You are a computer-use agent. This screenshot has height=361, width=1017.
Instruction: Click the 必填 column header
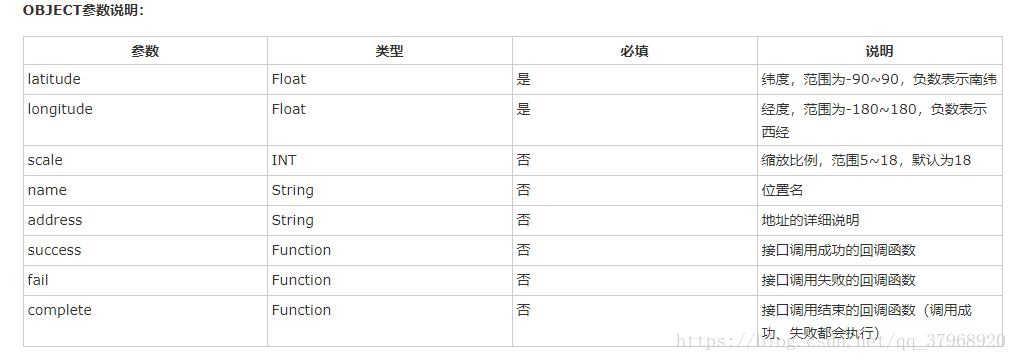(x=635, y=51)
